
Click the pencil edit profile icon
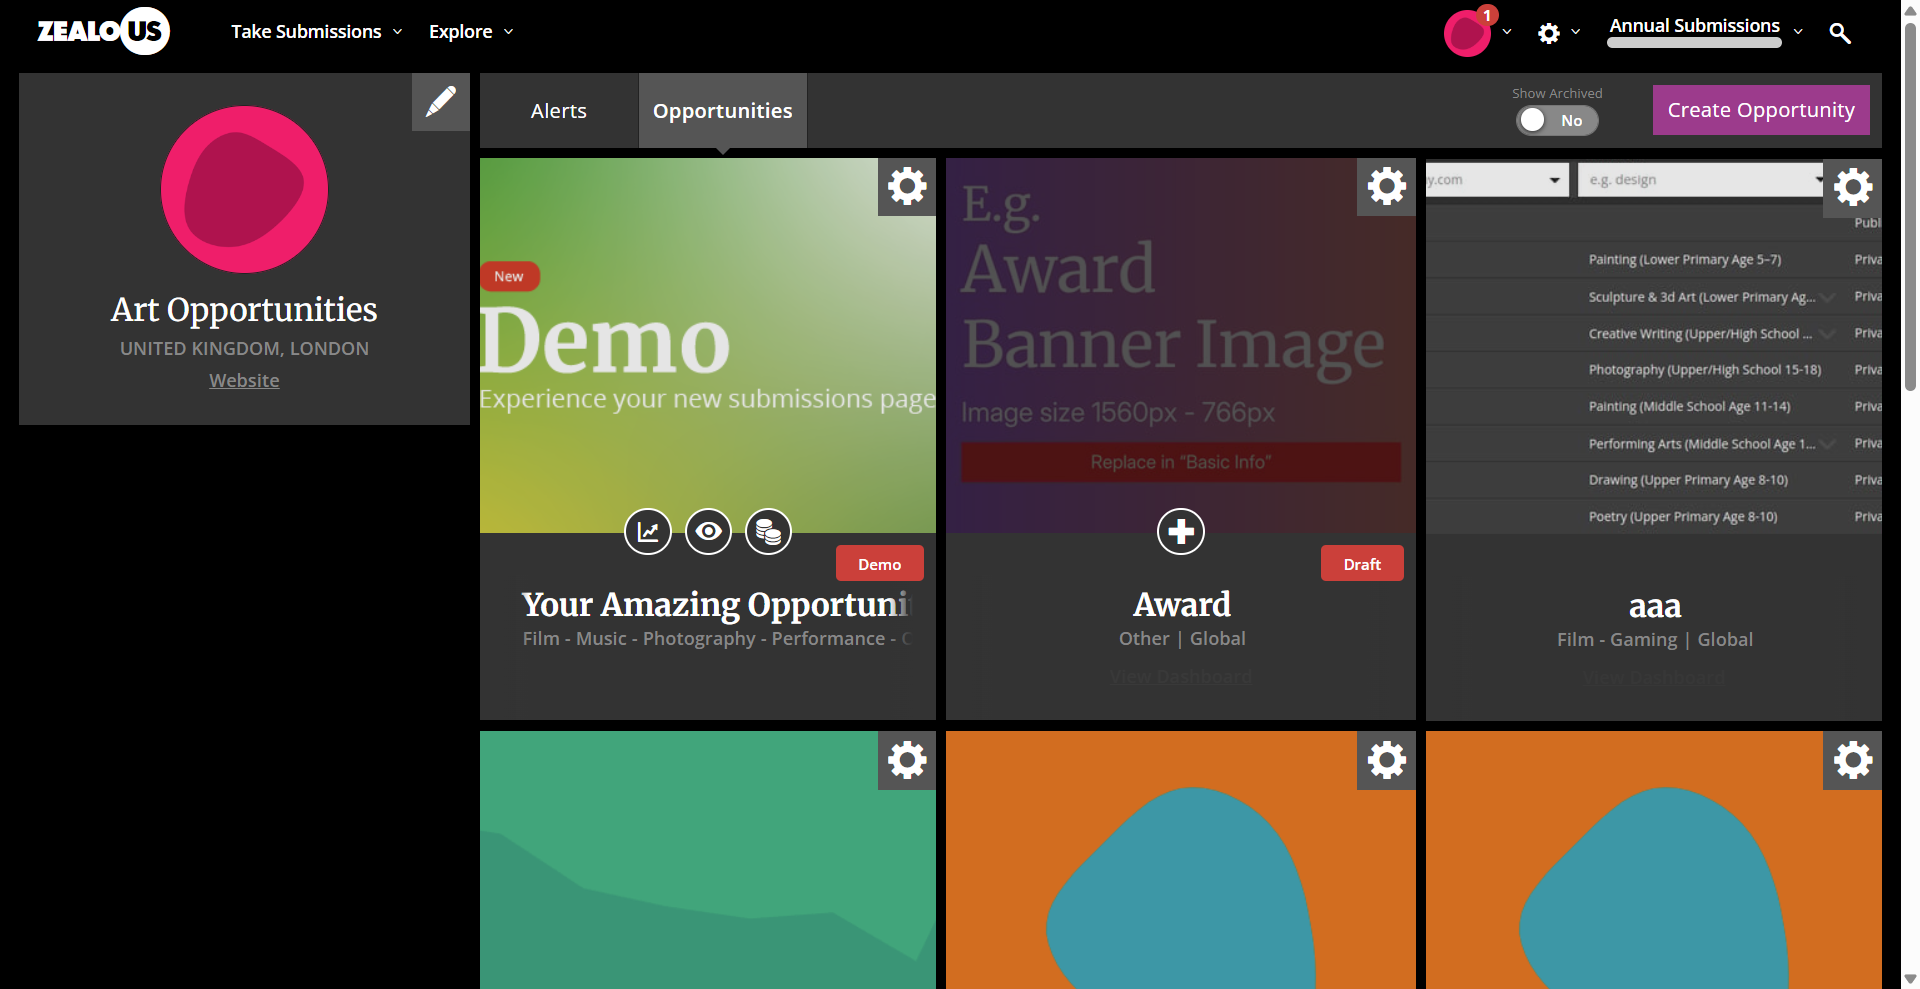tap(440, 102)
